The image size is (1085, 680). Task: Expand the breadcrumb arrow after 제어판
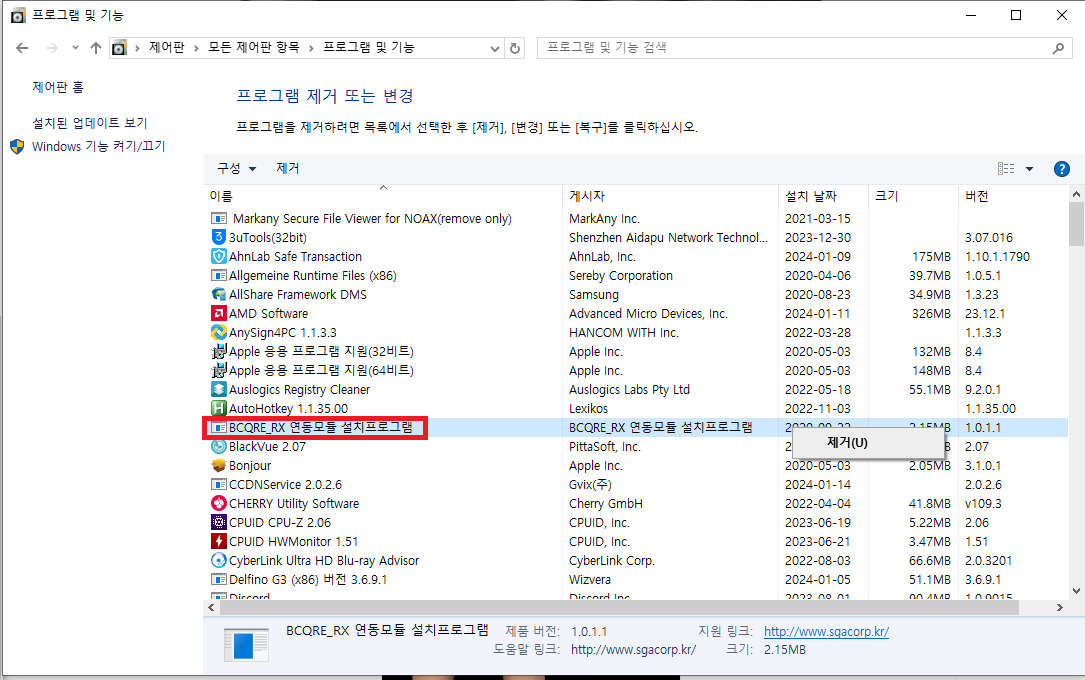tap(197, 48)
